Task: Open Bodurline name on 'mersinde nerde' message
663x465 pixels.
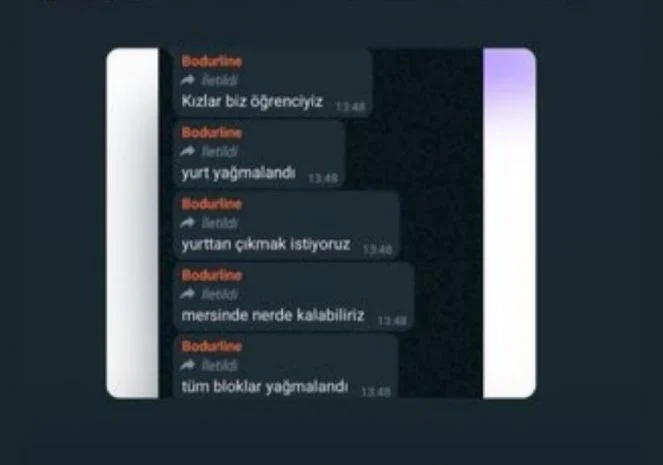Action: pos(212,275)
